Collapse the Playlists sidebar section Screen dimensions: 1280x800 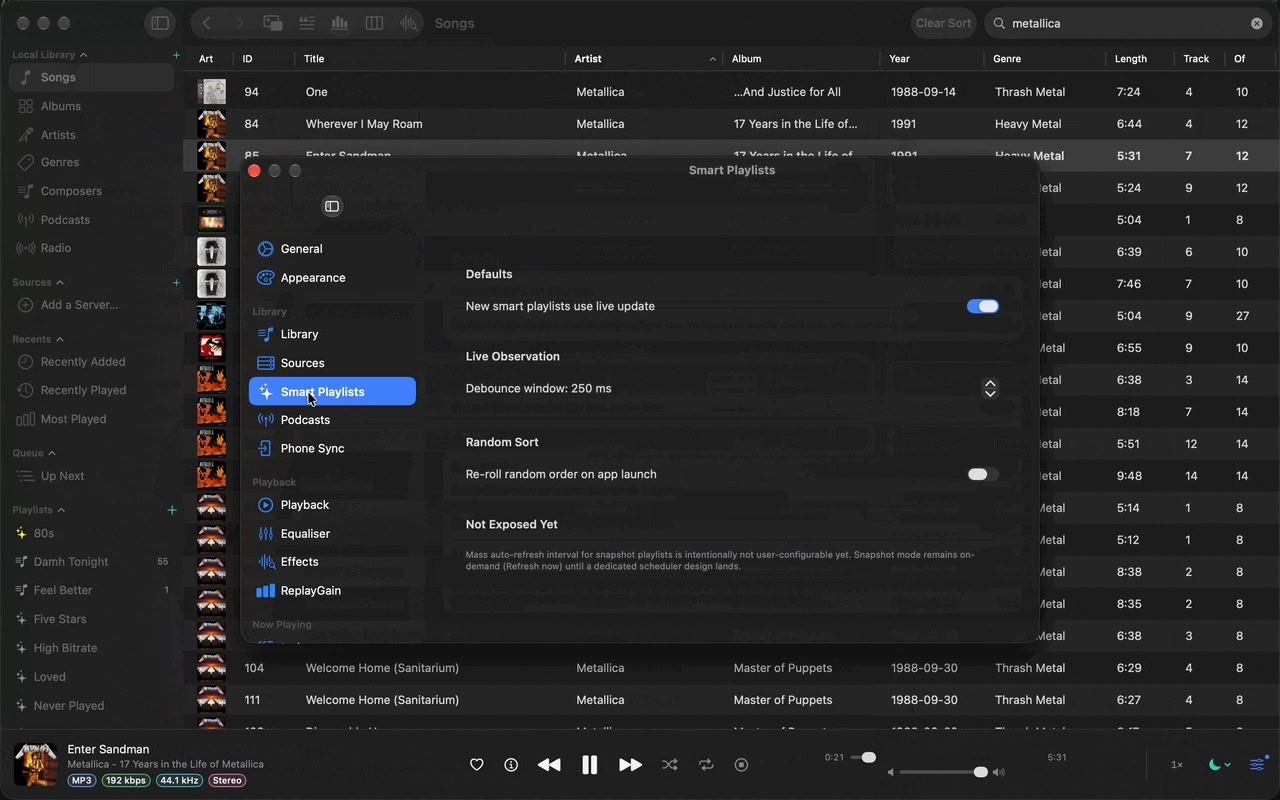[x=61, y=510]
